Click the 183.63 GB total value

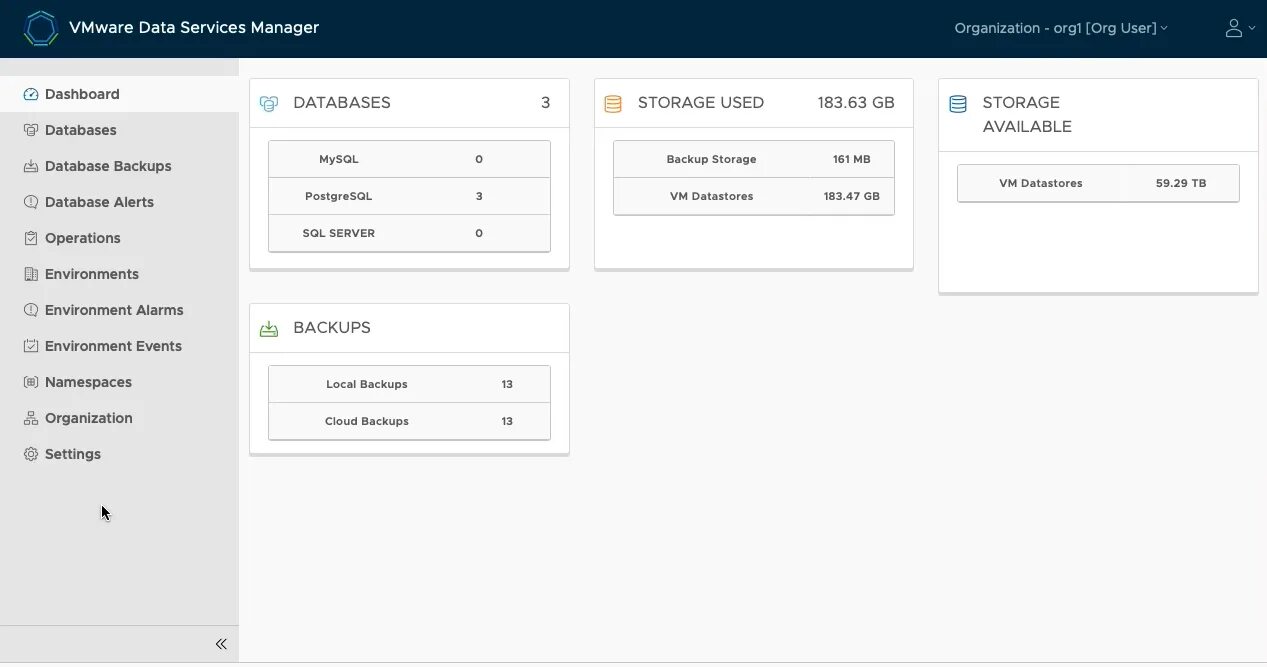coord(856,102)
